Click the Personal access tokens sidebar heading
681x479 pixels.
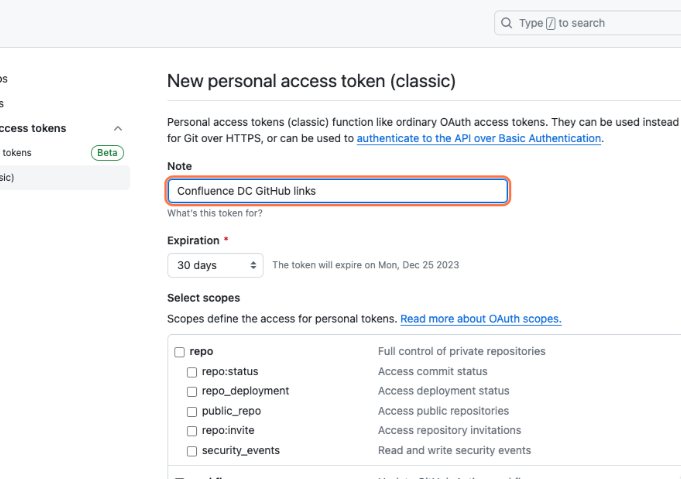[34, 128]
